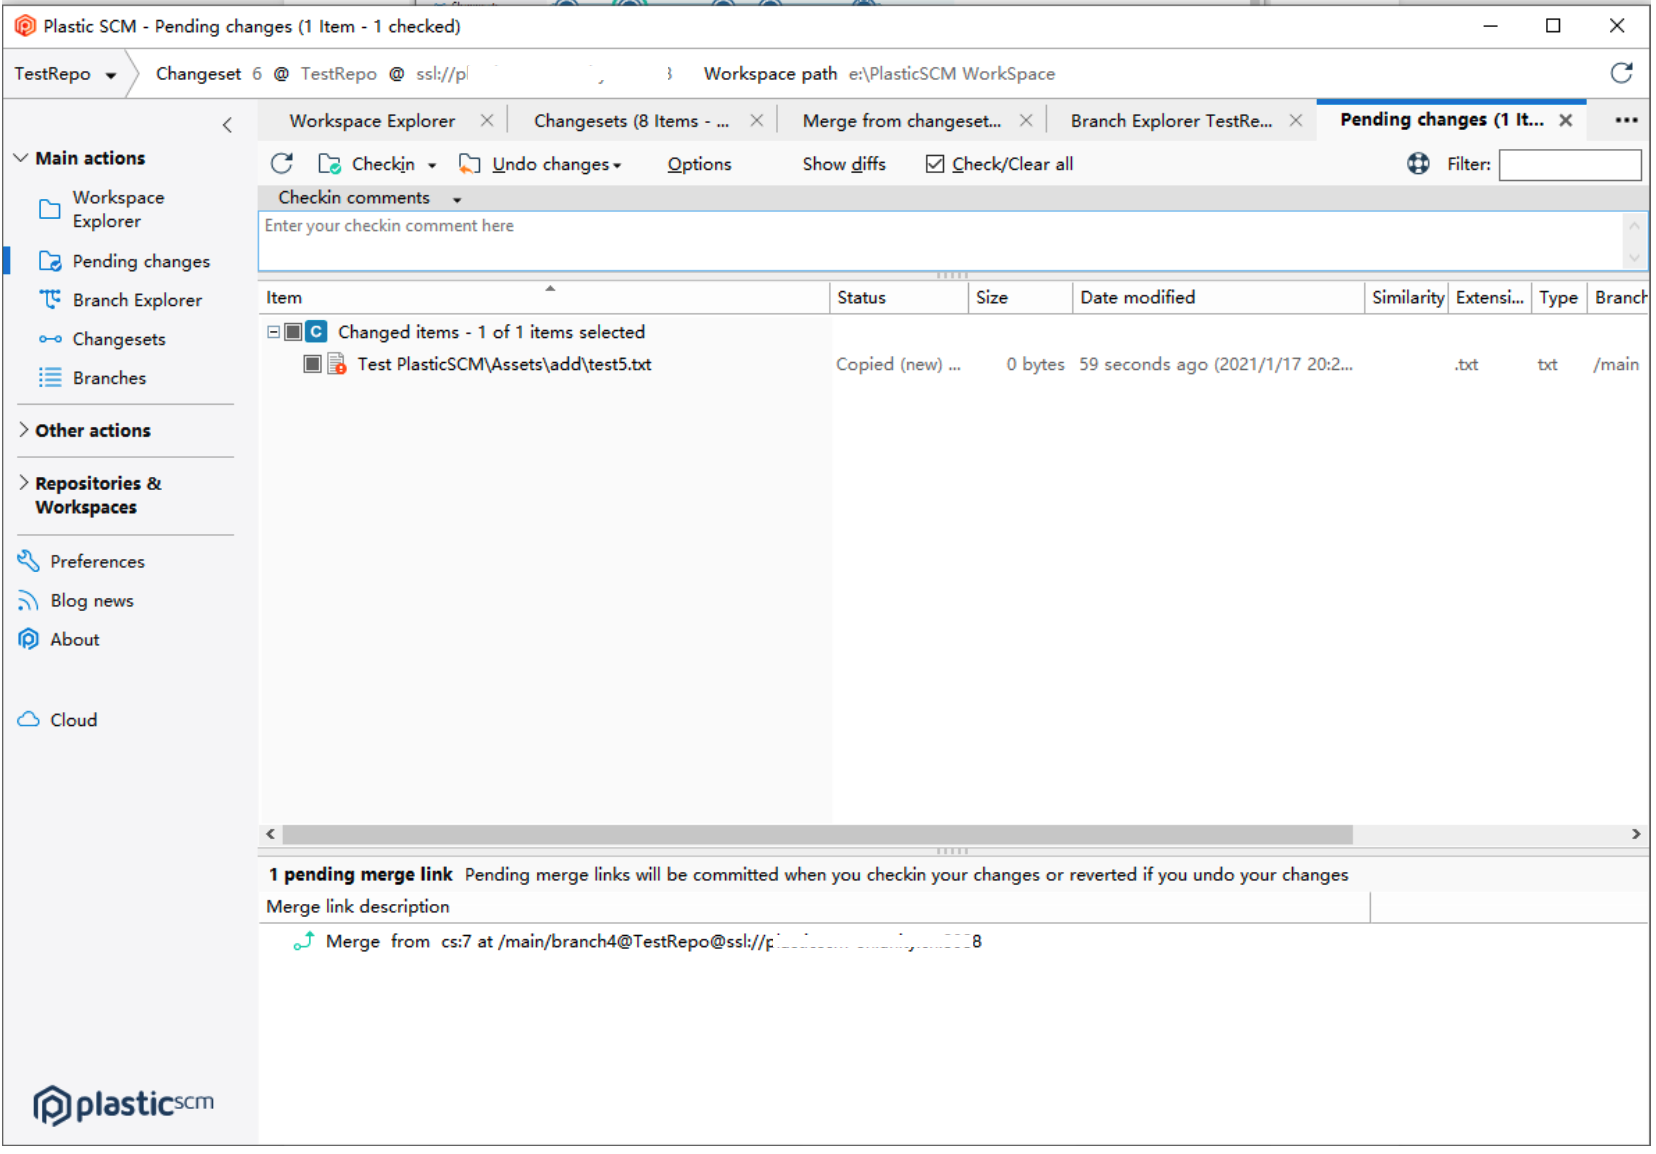Click the horizontal scrollbar right arrow

1636,834
